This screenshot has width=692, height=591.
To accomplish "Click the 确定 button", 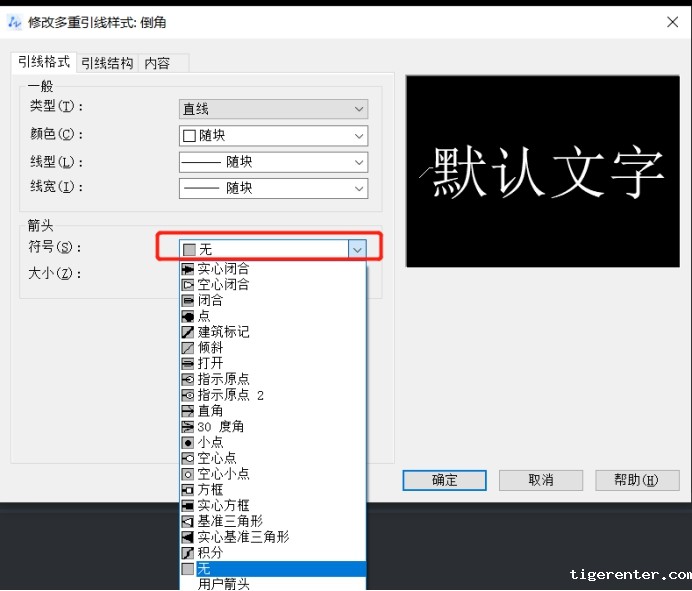I will click(444, 480).
